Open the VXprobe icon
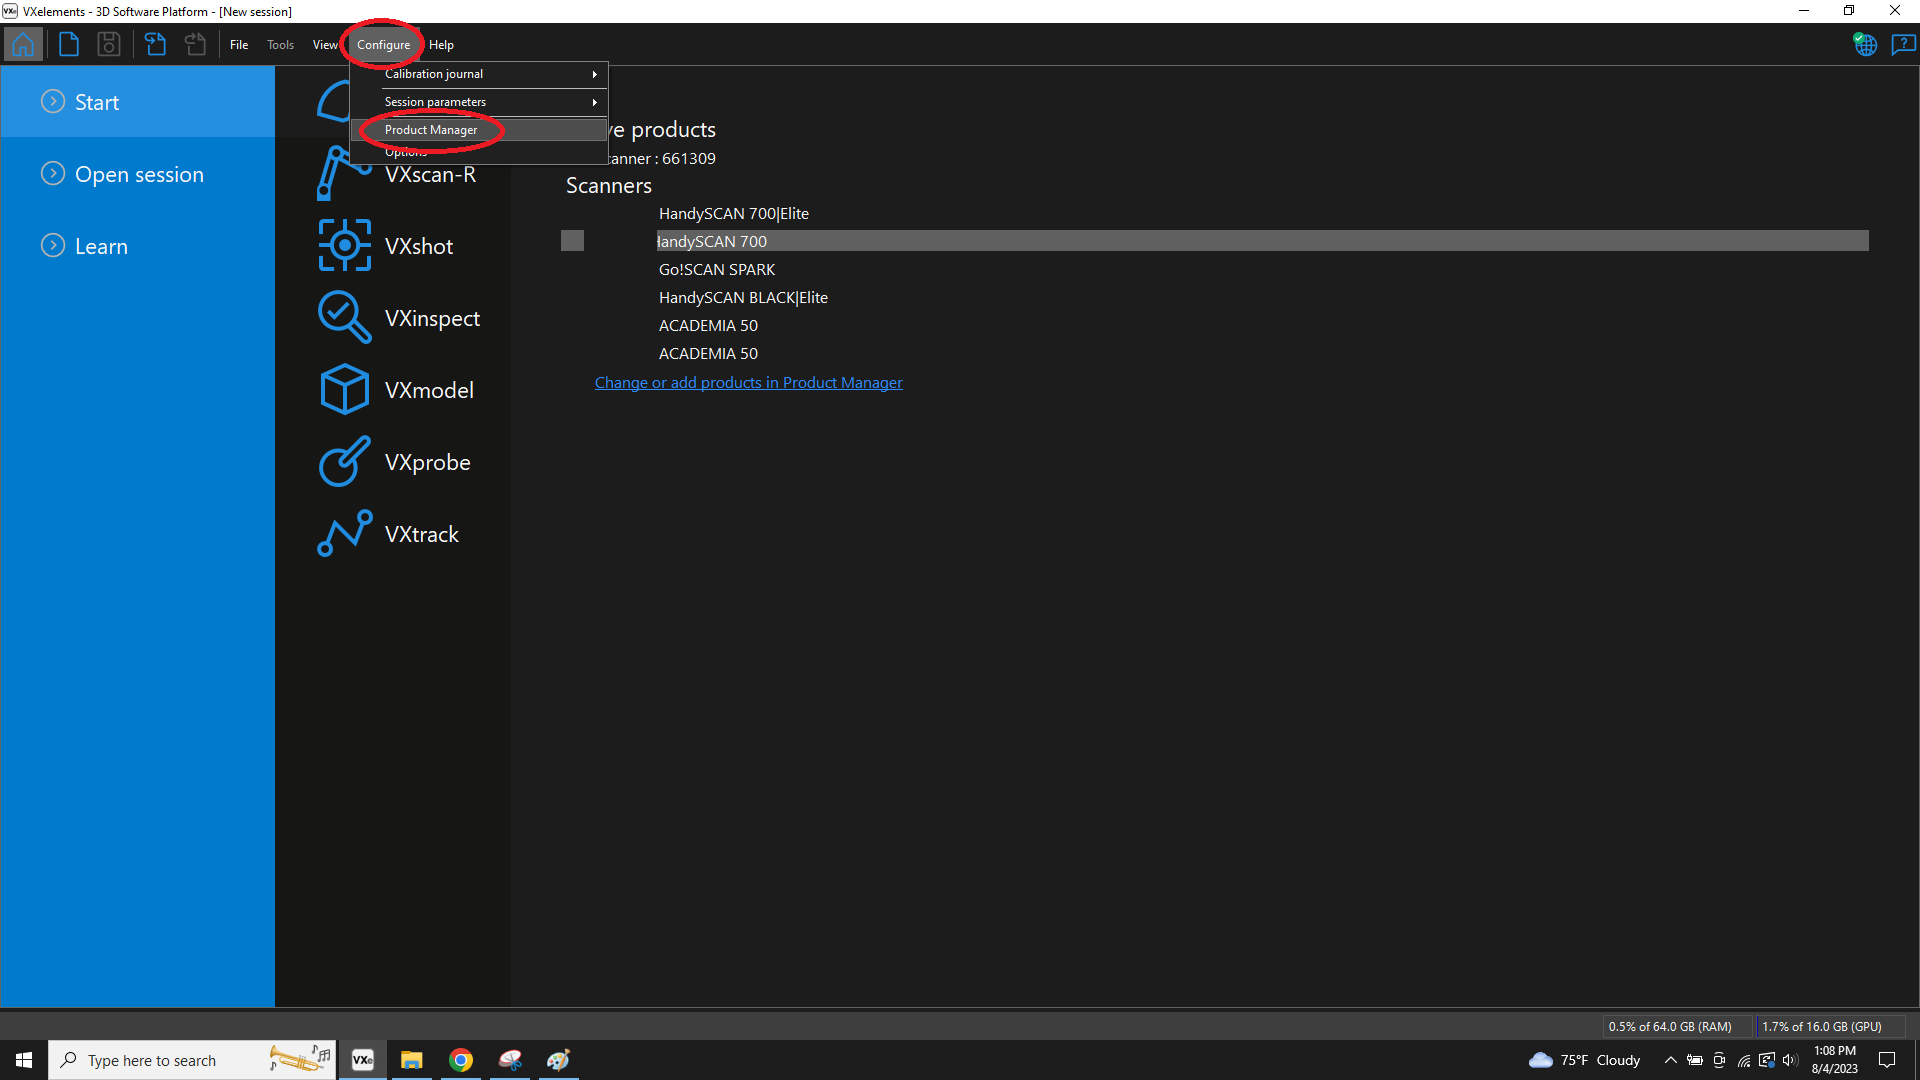Viewport: 1920px width, 1080px height. click(x=344, y=461)
